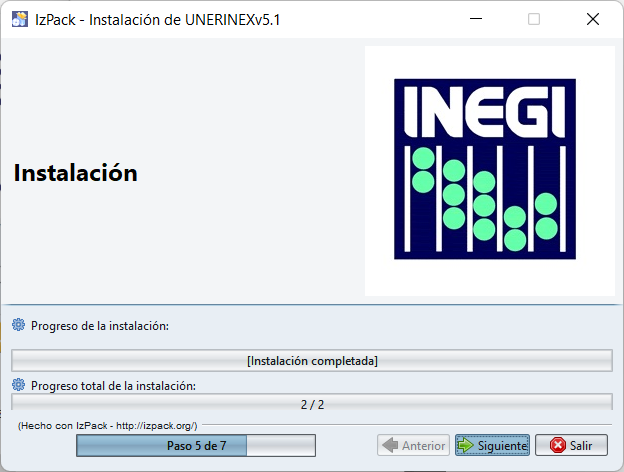Viewport: 624px width, 472px height.
Task: Click the Instalación heading text
Action: point(76,173)
